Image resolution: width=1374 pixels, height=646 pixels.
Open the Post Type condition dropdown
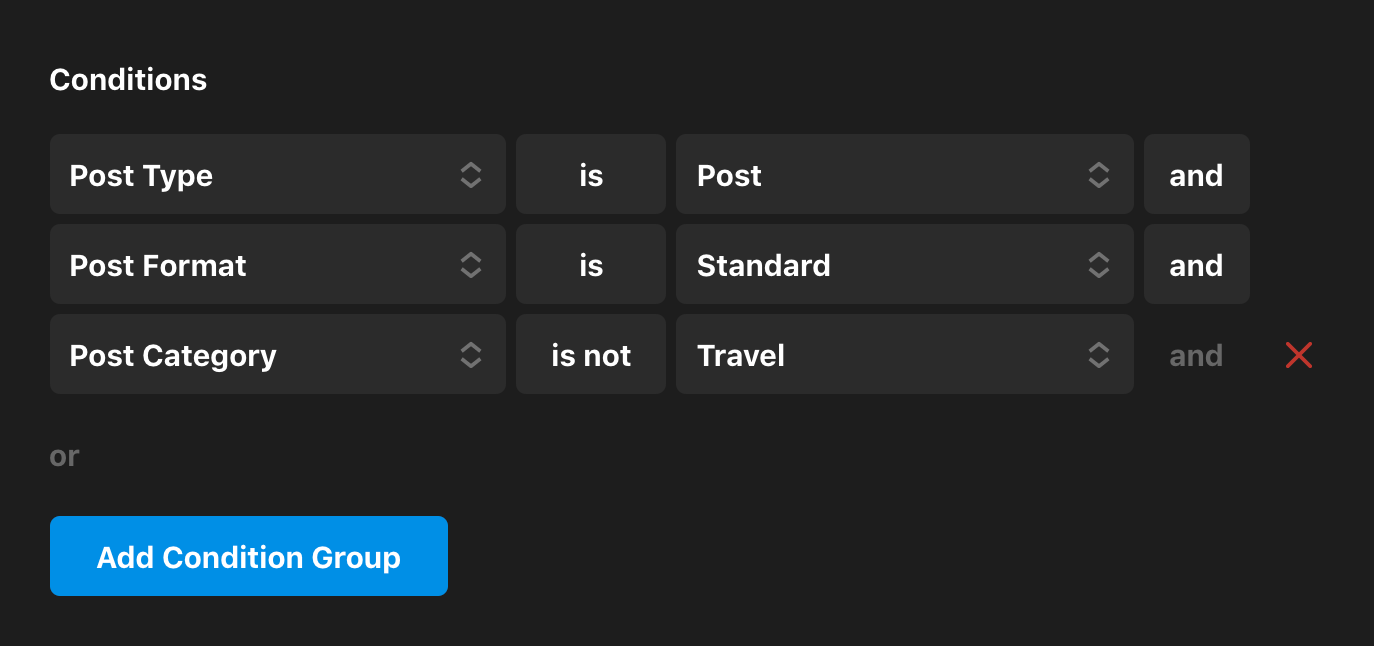click(260, 175)
